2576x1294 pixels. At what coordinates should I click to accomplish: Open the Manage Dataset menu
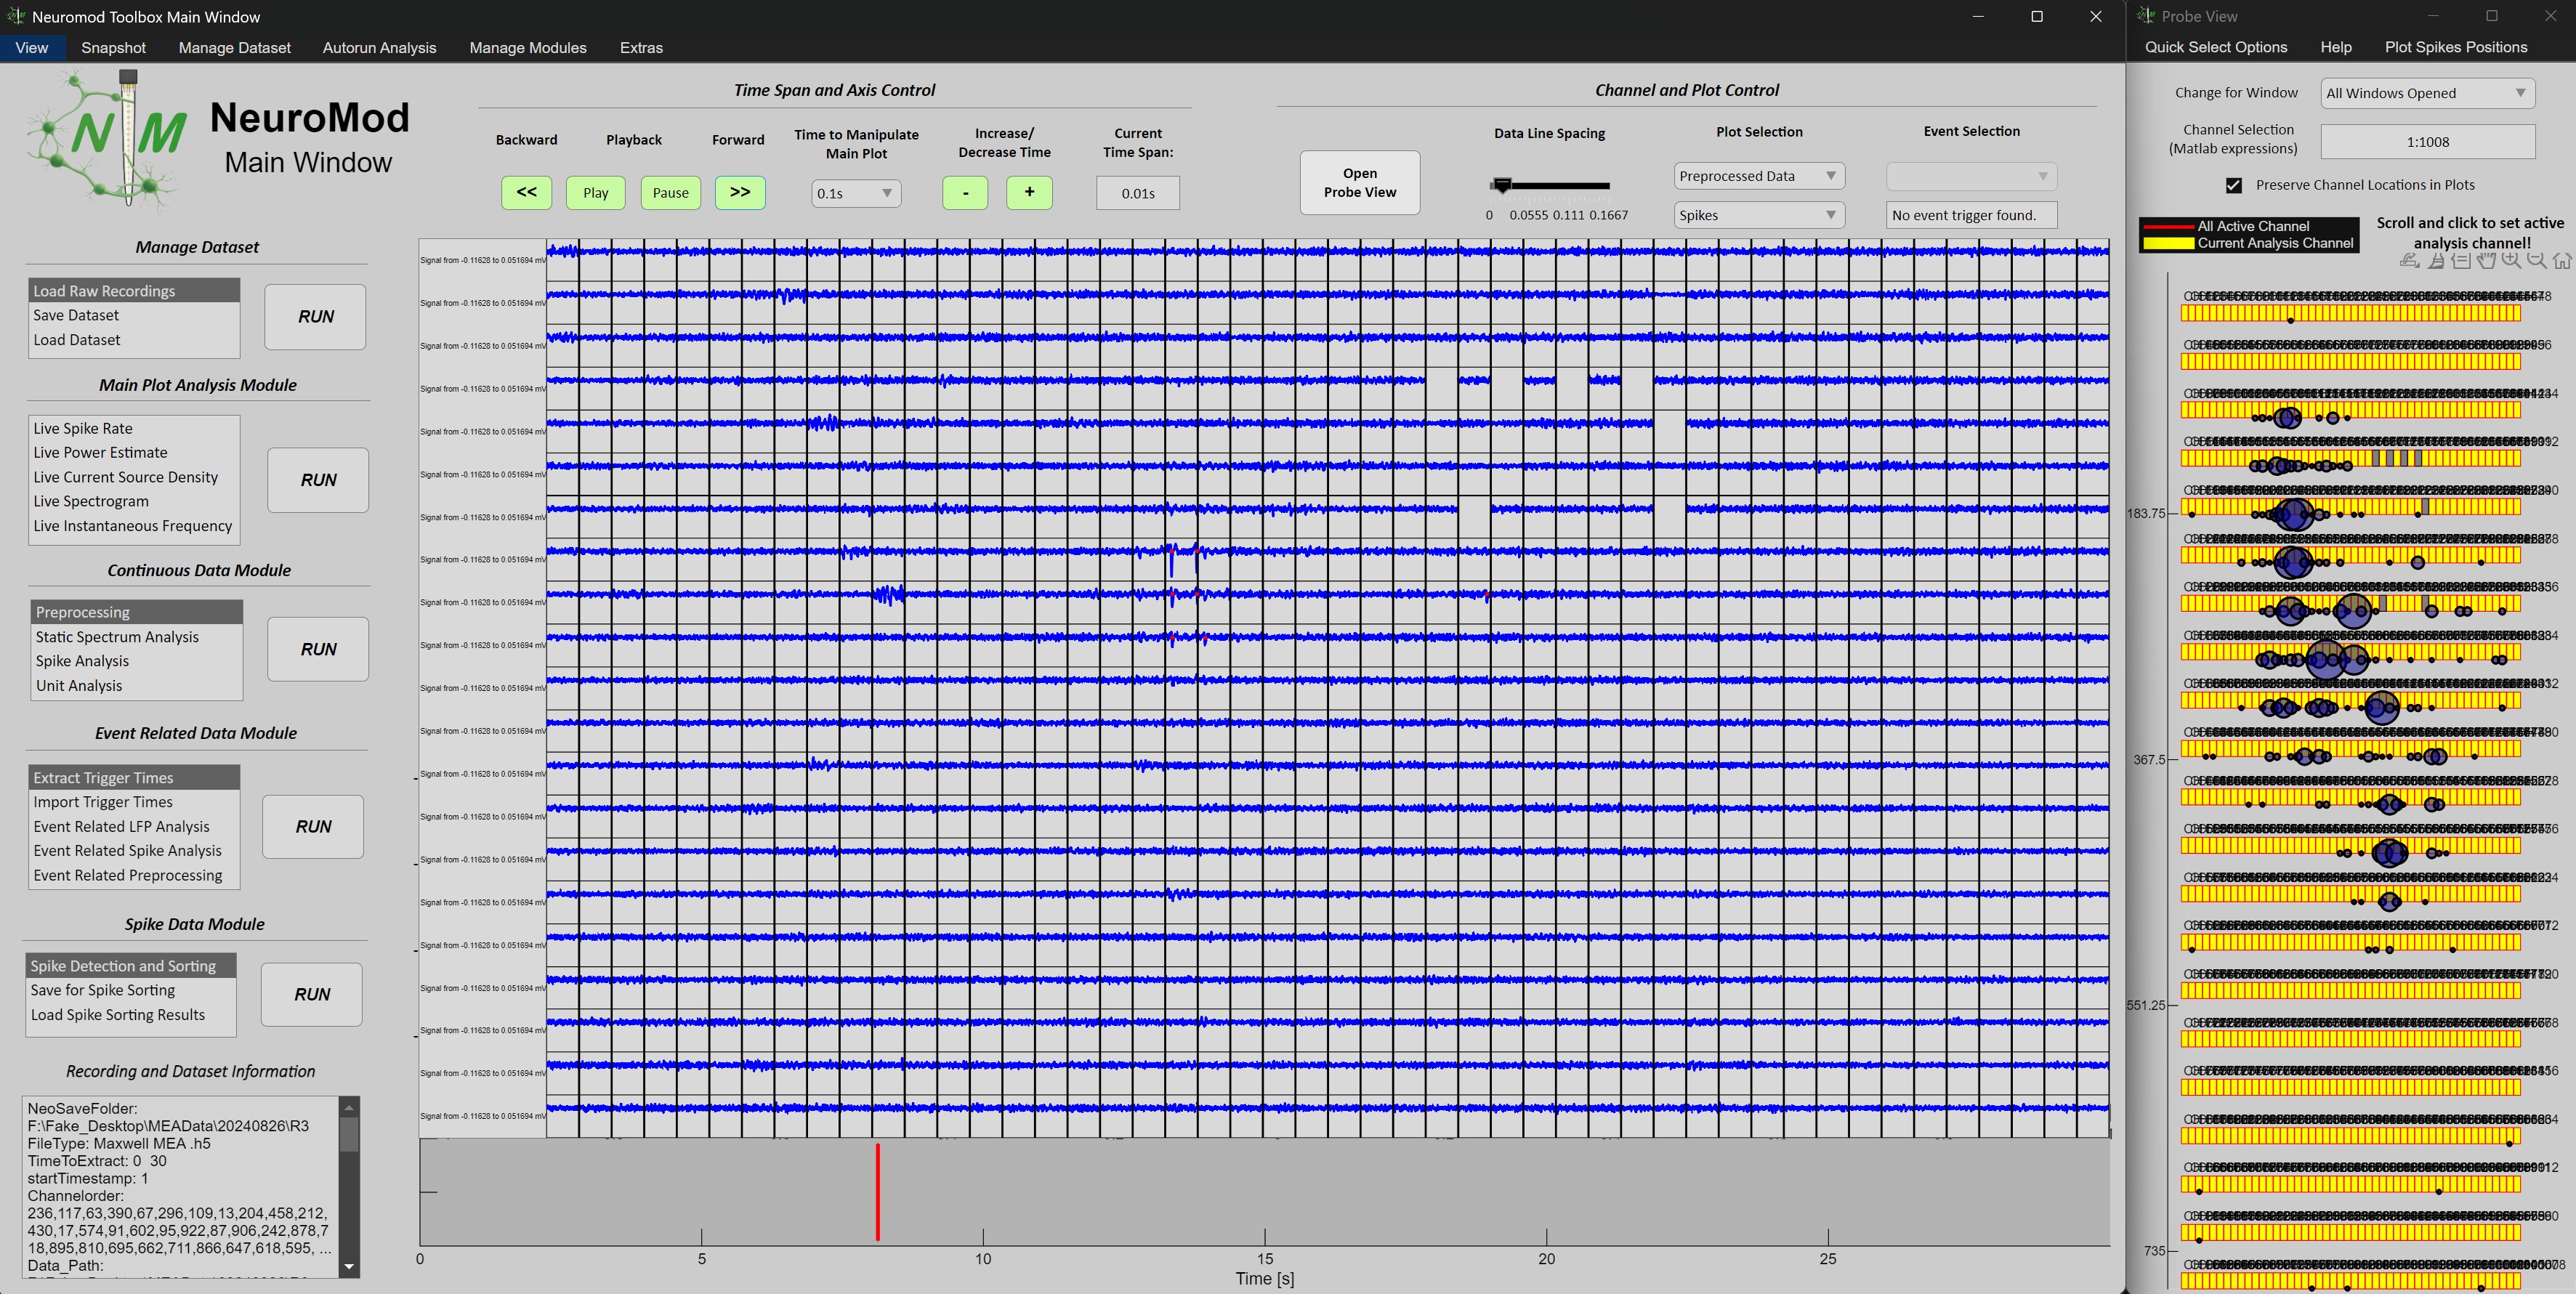234,48
